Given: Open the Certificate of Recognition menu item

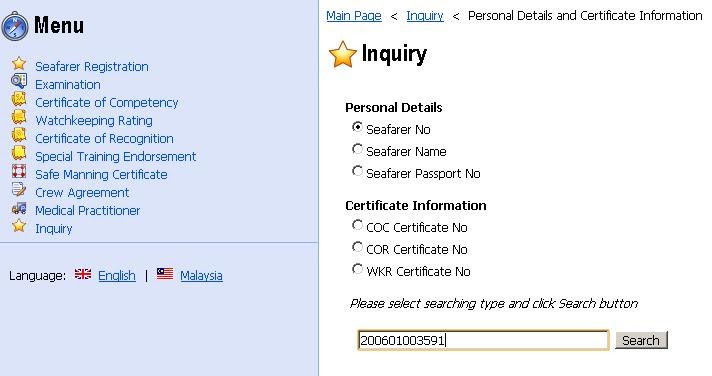Looking at the screenshot, I should click(104, 139).
